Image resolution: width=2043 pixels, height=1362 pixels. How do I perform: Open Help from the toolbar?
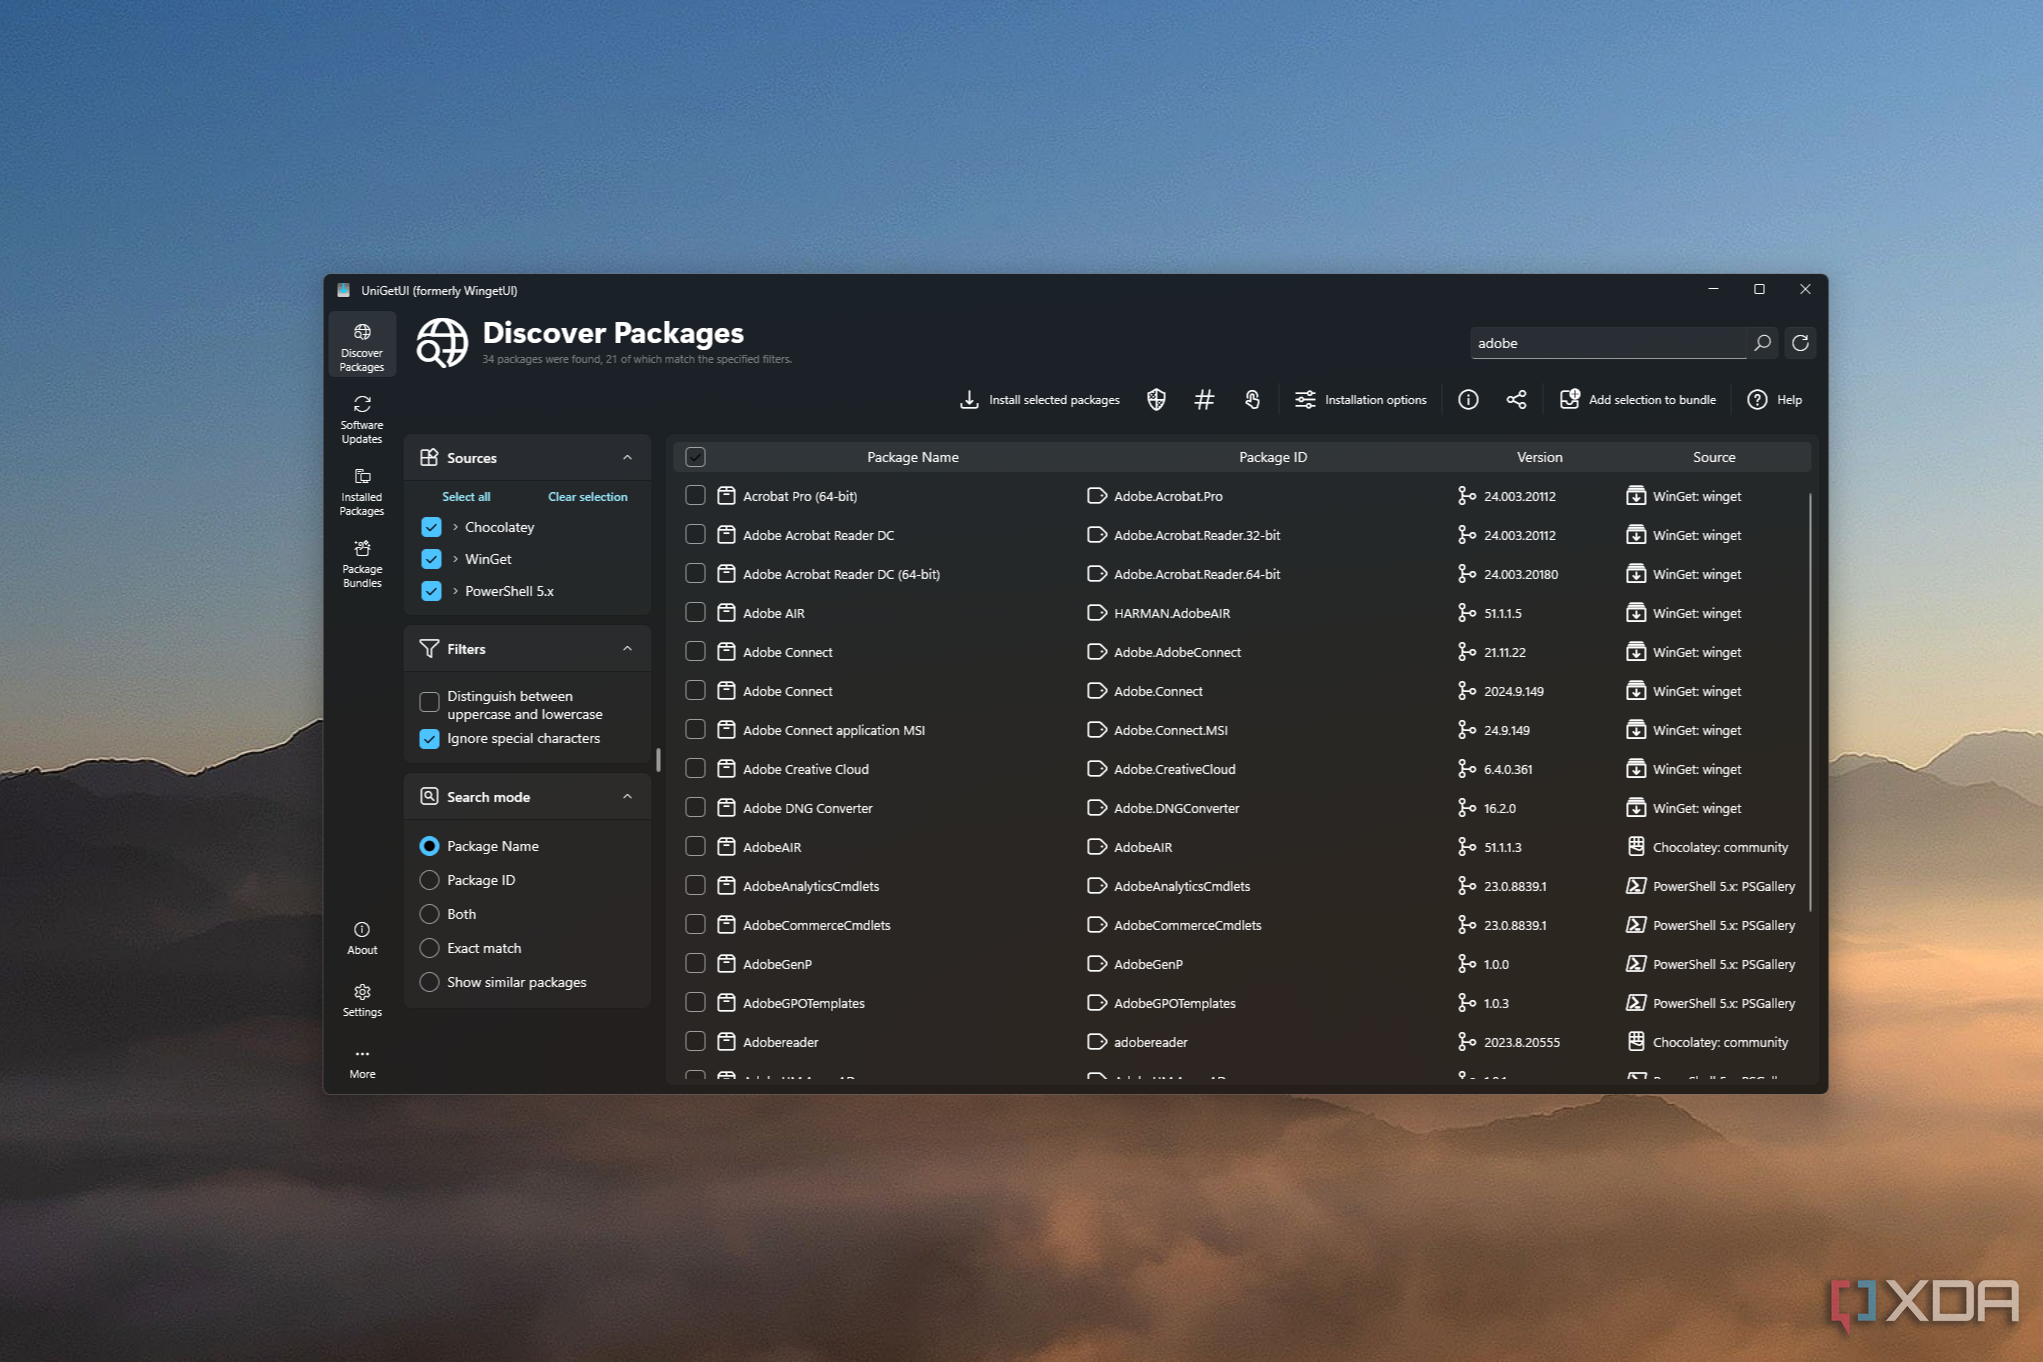pos(1775,400)
